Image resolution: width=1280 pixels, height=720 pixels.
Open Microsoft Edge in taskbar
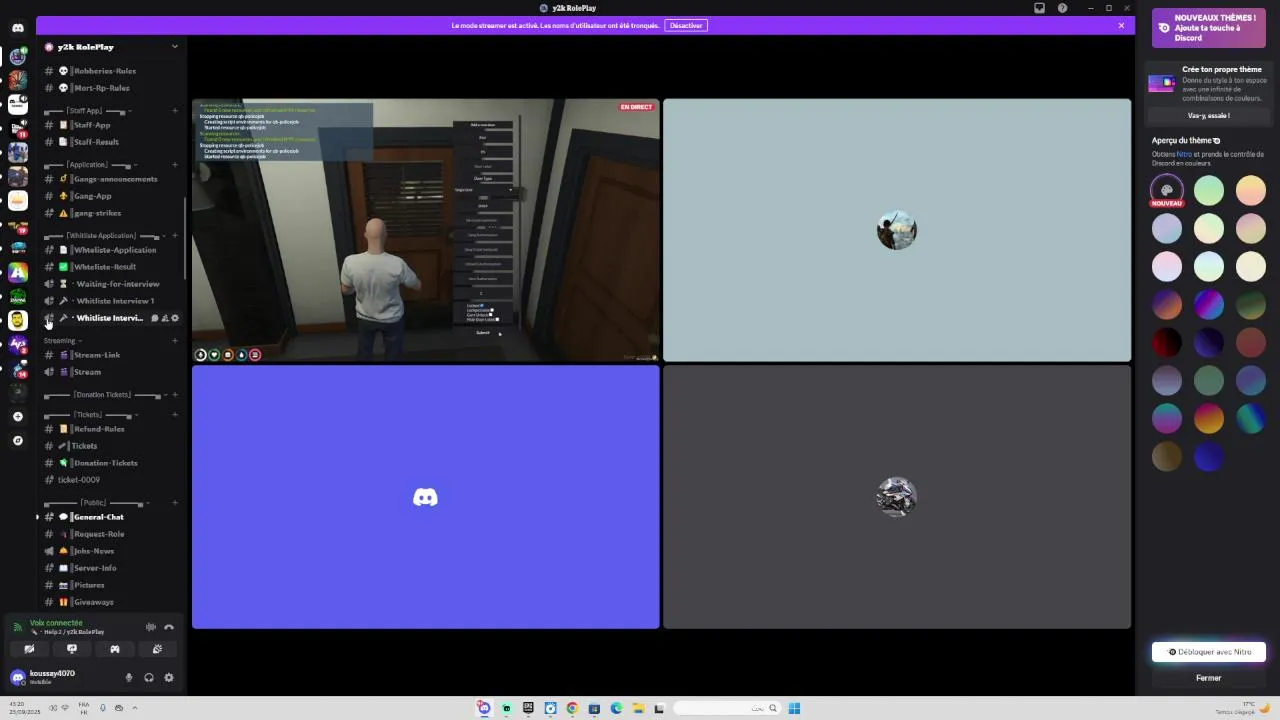point(616,708)
